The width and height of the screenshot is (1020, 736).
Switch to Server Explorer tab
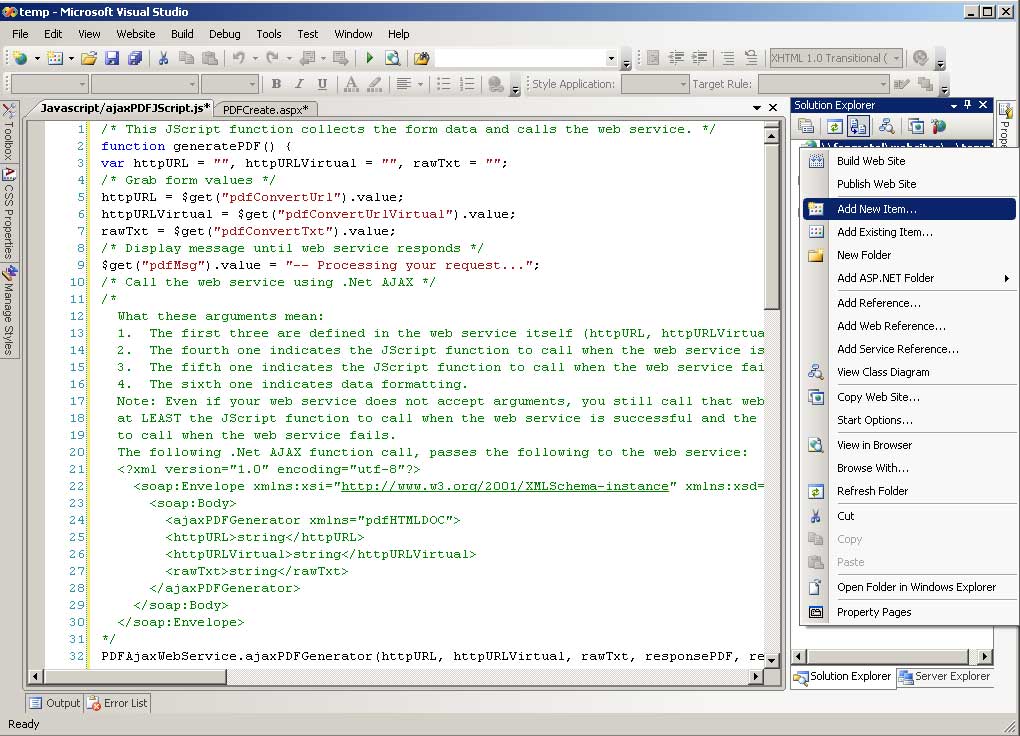pyautogui.click(x=945, y=677)
